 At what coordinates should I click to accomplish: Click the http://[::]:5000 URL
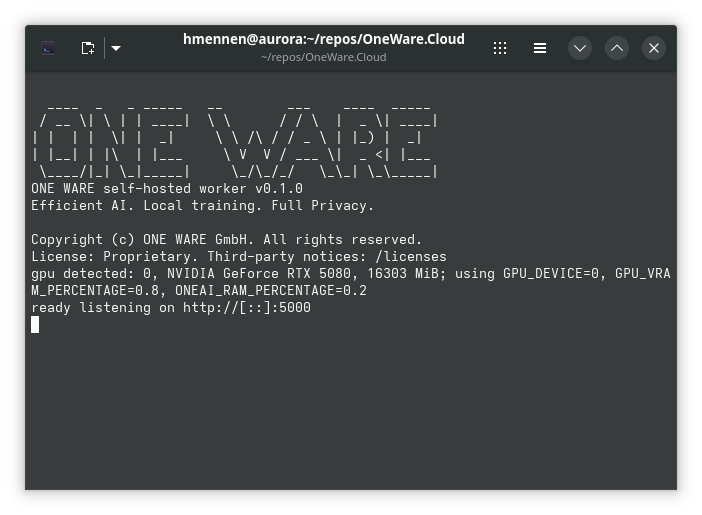[247, 308]
